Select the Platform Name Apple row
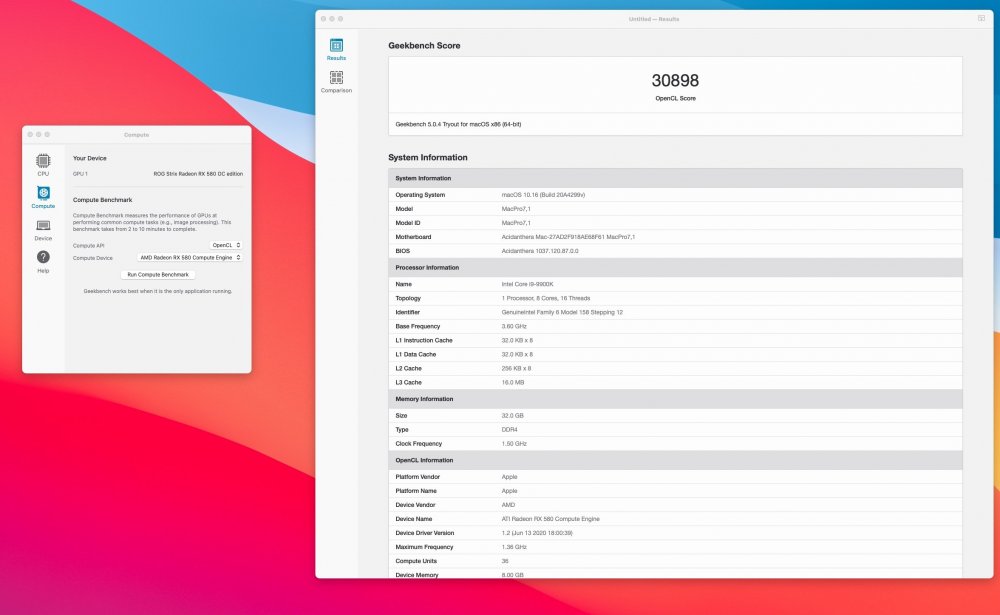 (675, 491)
